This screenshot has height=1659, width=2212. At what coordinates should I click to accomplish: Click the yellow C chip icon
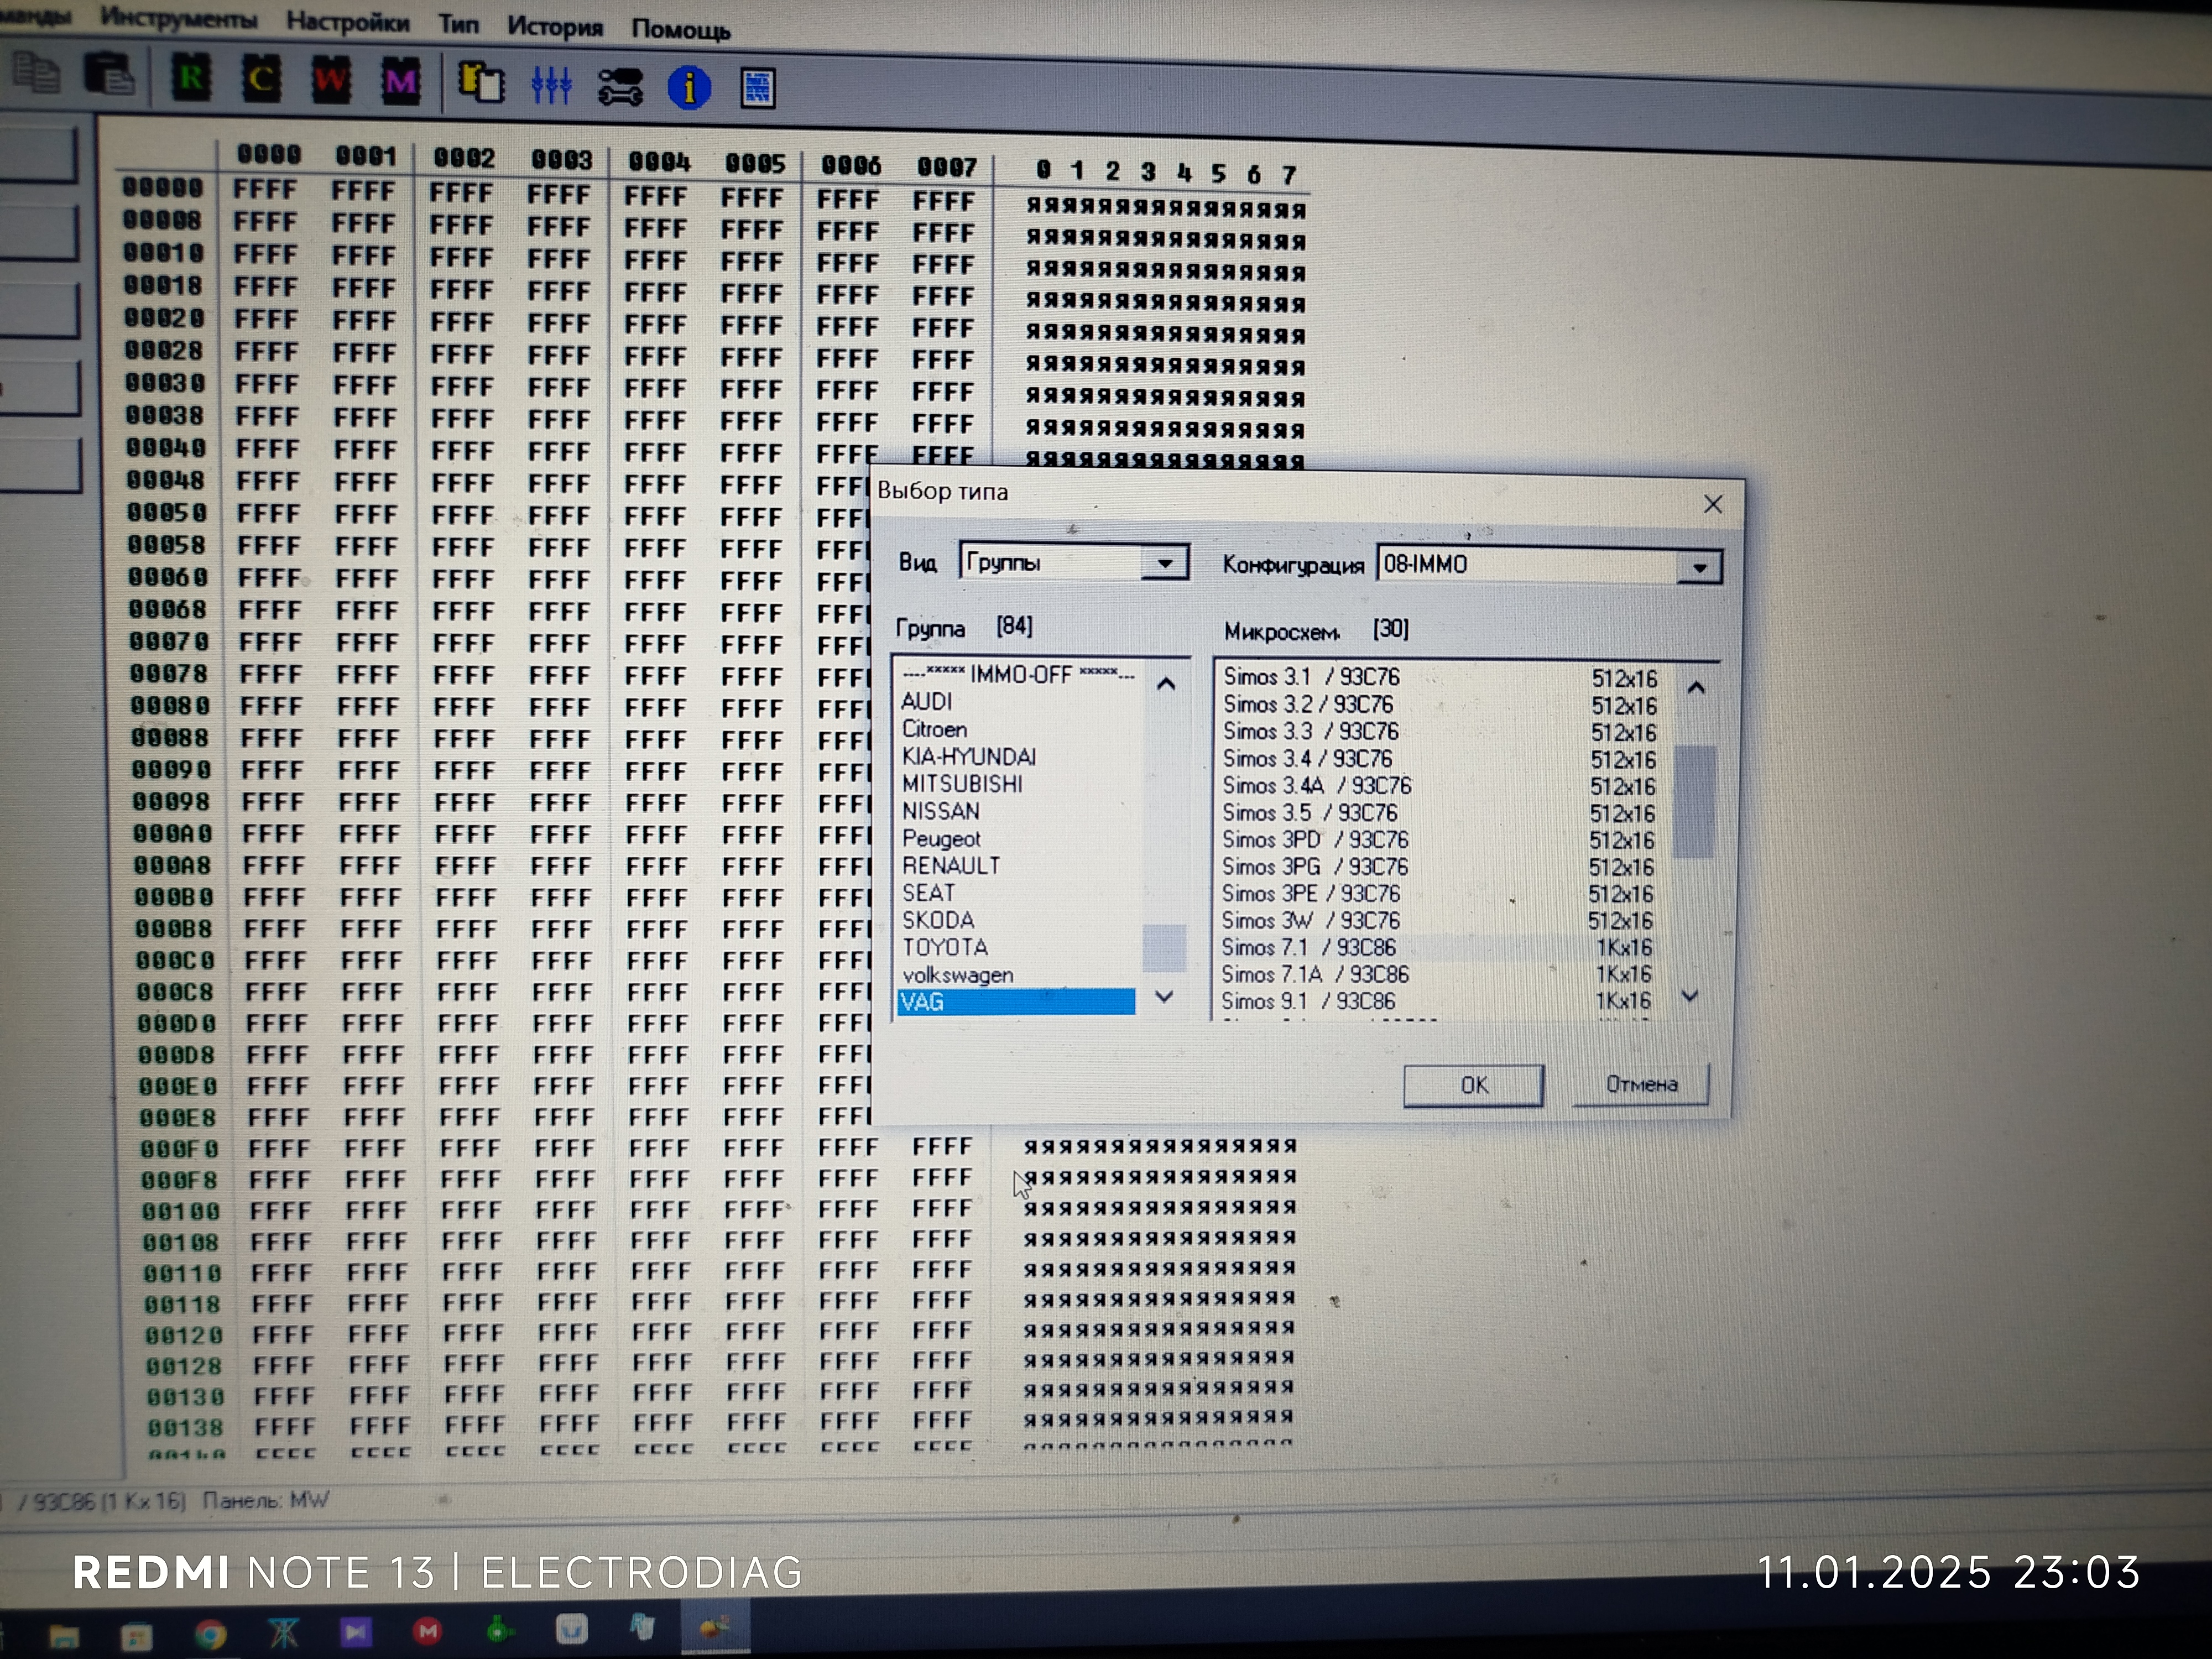(x=262, y=79)
